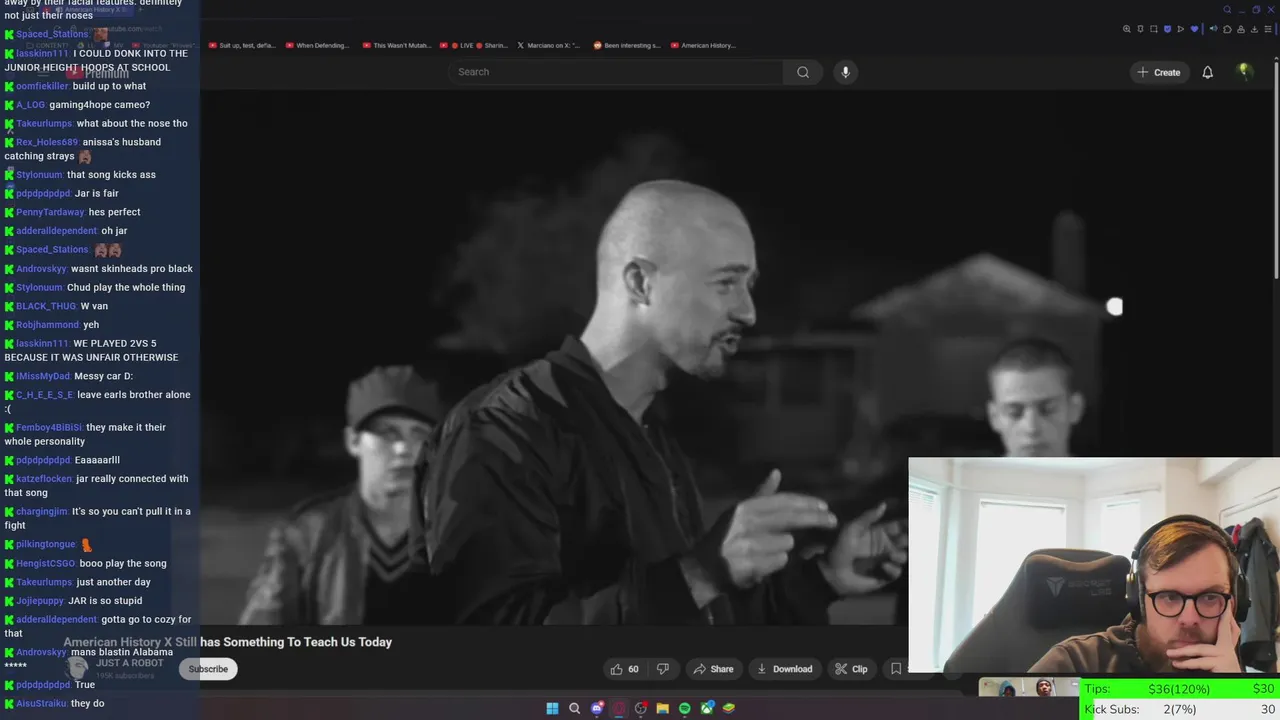Toggle the blue ad-blocker shield icon
Screen dimensions: 1280x720
[x=1167, y=29]
